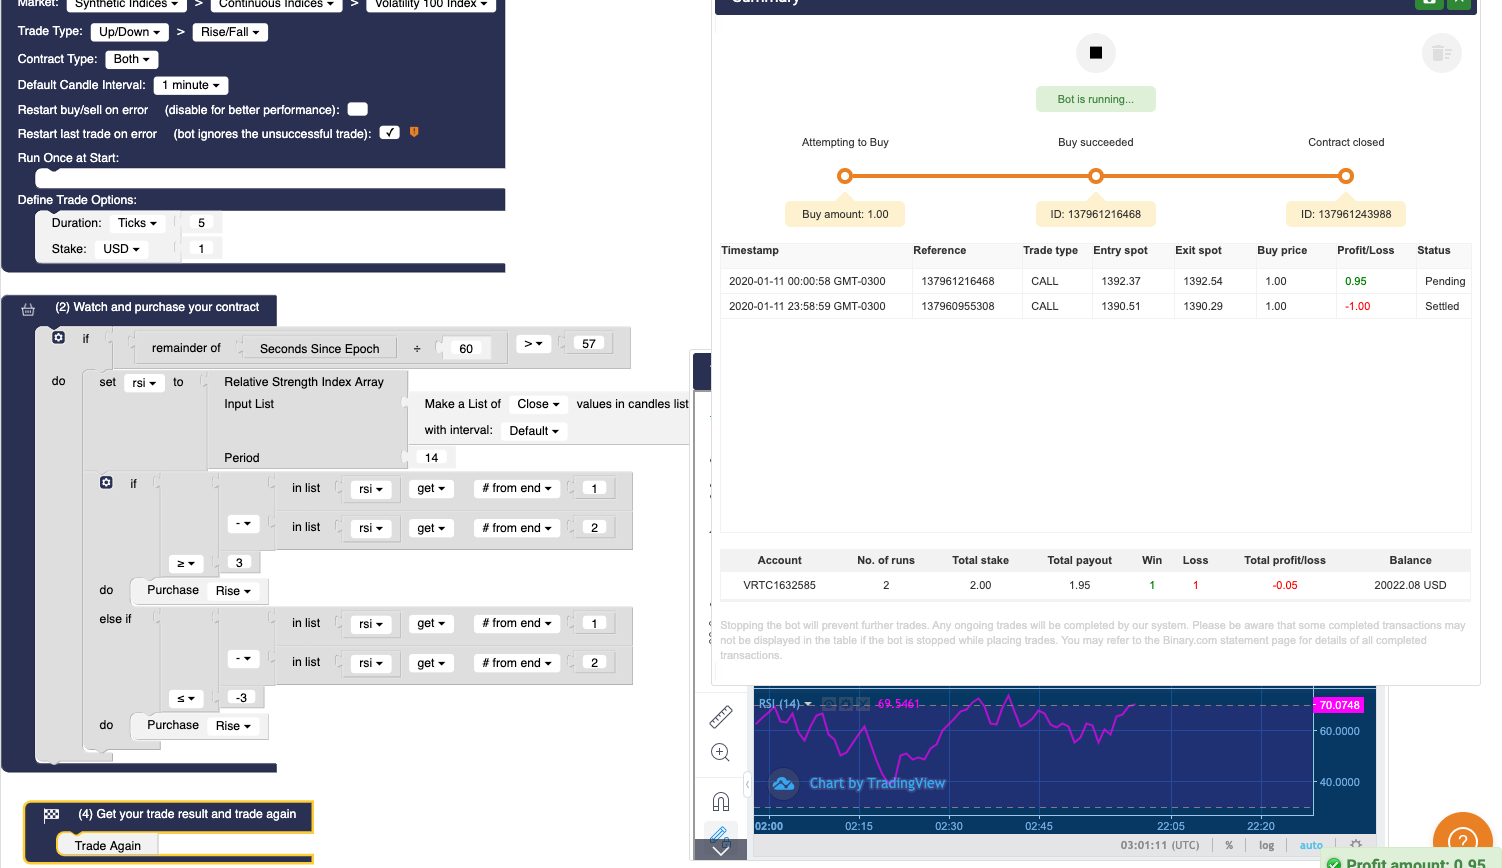Click the Contract closed progress circle
The image size is (1502, 868).
click(x=1346, y=176)
